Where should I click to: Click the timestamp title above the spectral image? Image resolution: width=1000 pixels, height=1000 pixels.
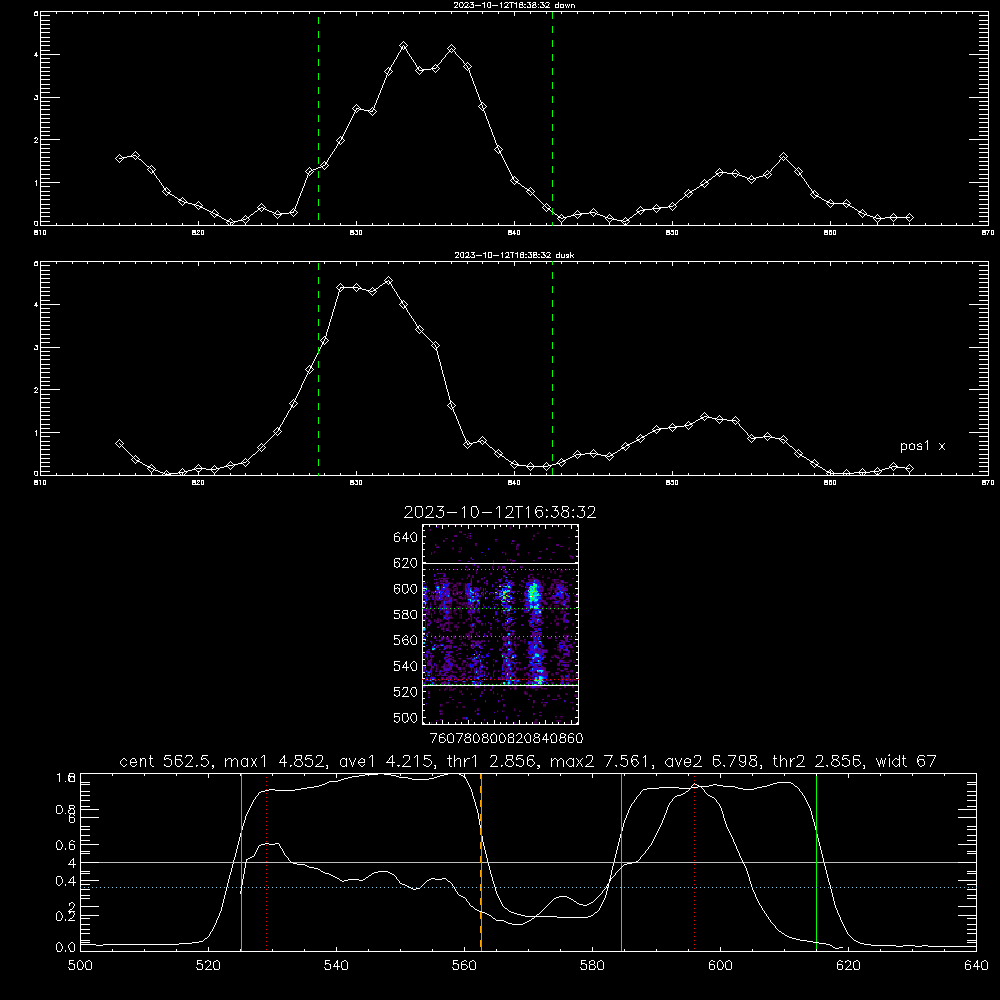[500, 512]
